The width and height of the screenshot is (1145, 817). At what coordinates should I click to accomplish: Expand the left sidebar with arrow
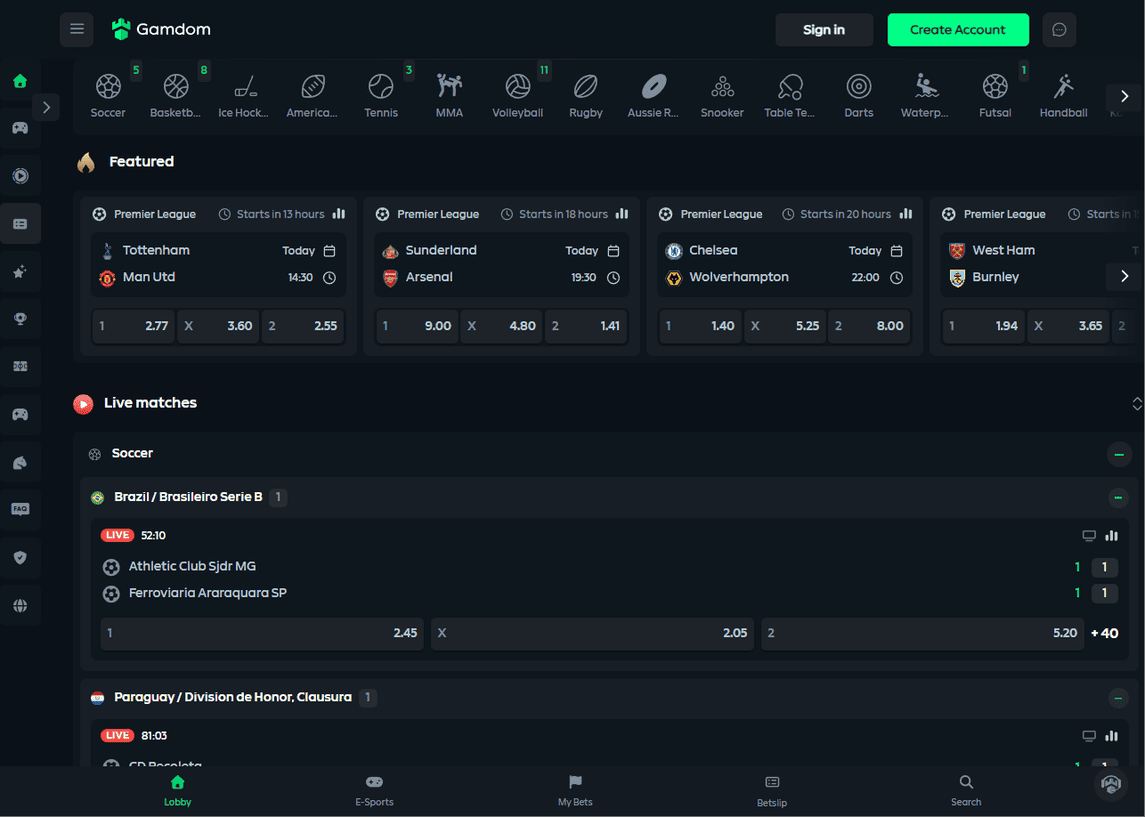tap(46, 107)
